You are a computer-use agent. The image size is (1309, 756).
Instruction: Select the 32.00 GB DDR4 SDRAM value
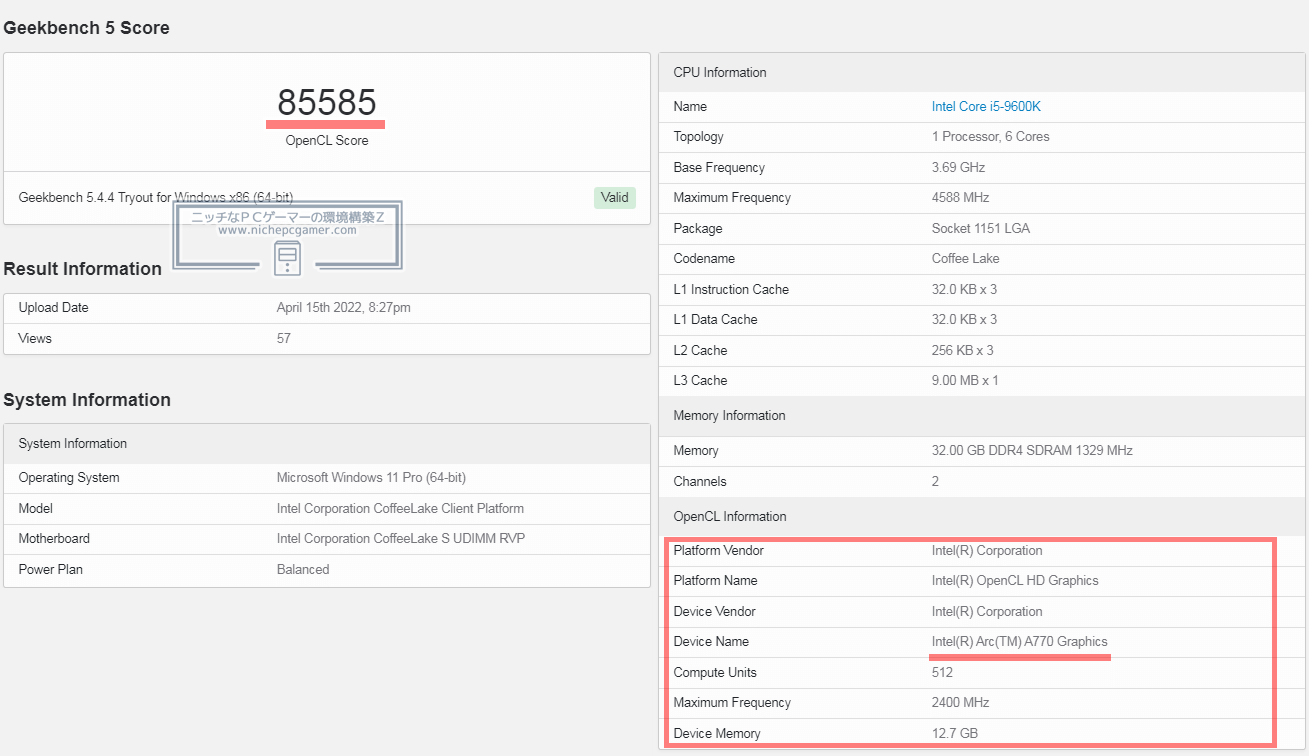(1032, 450)
